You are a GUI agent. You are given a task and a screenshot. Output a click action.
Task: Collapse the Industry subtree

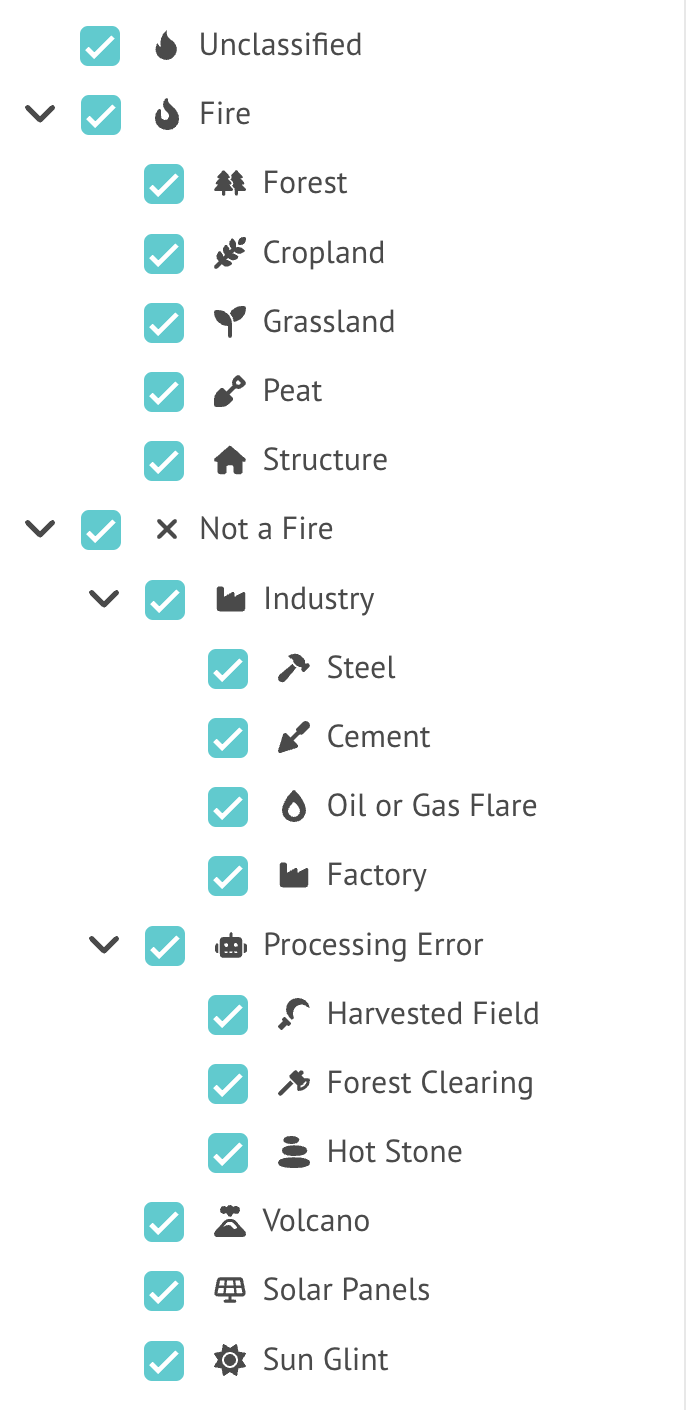click(103, 598)
